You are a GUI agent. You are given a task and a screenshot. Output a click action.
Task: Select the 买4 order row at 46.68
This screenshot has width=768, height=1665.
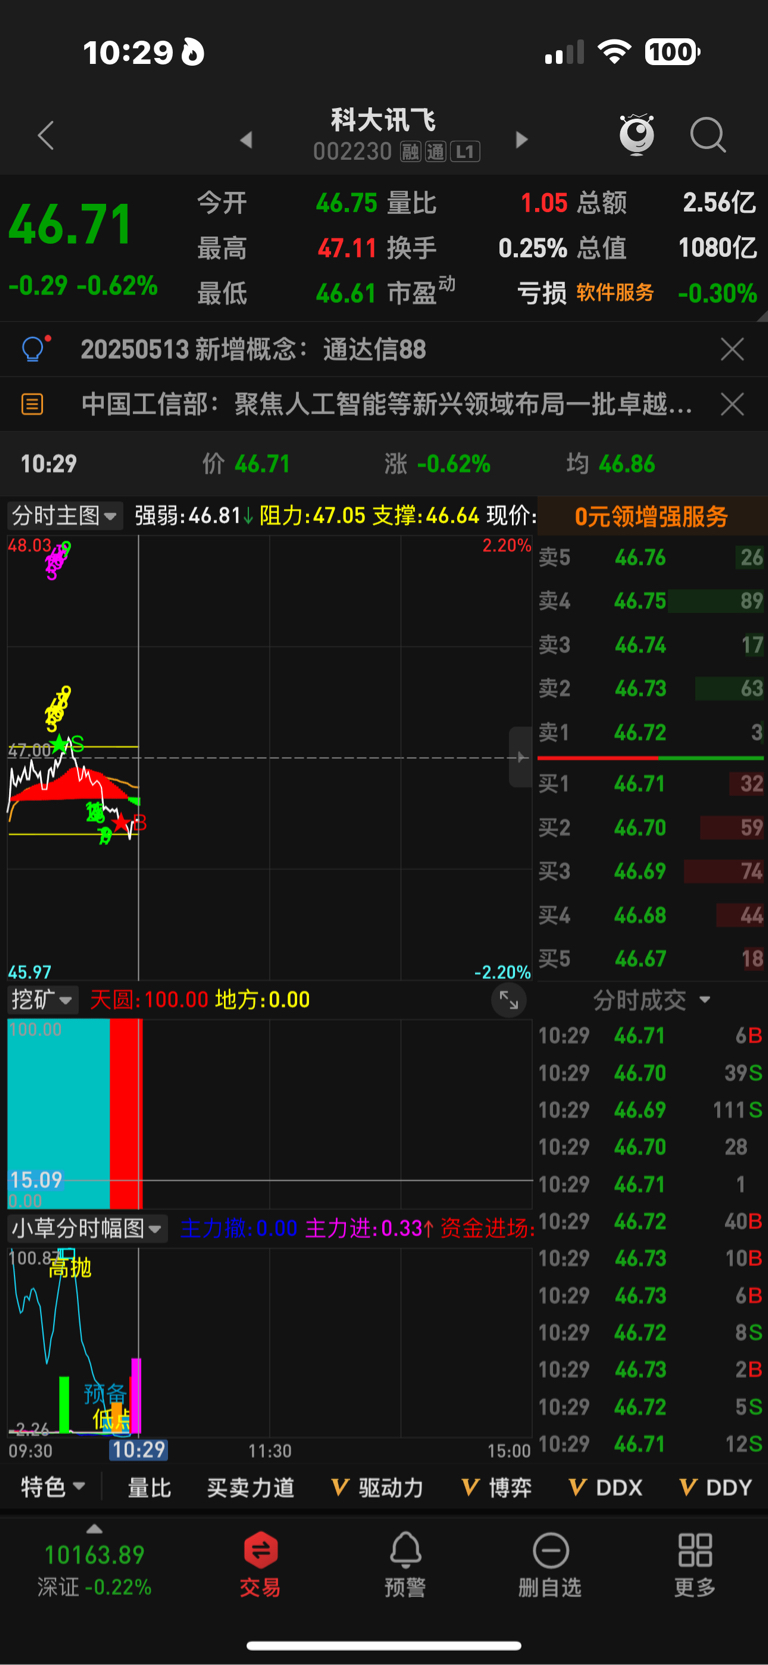point(651,915)
